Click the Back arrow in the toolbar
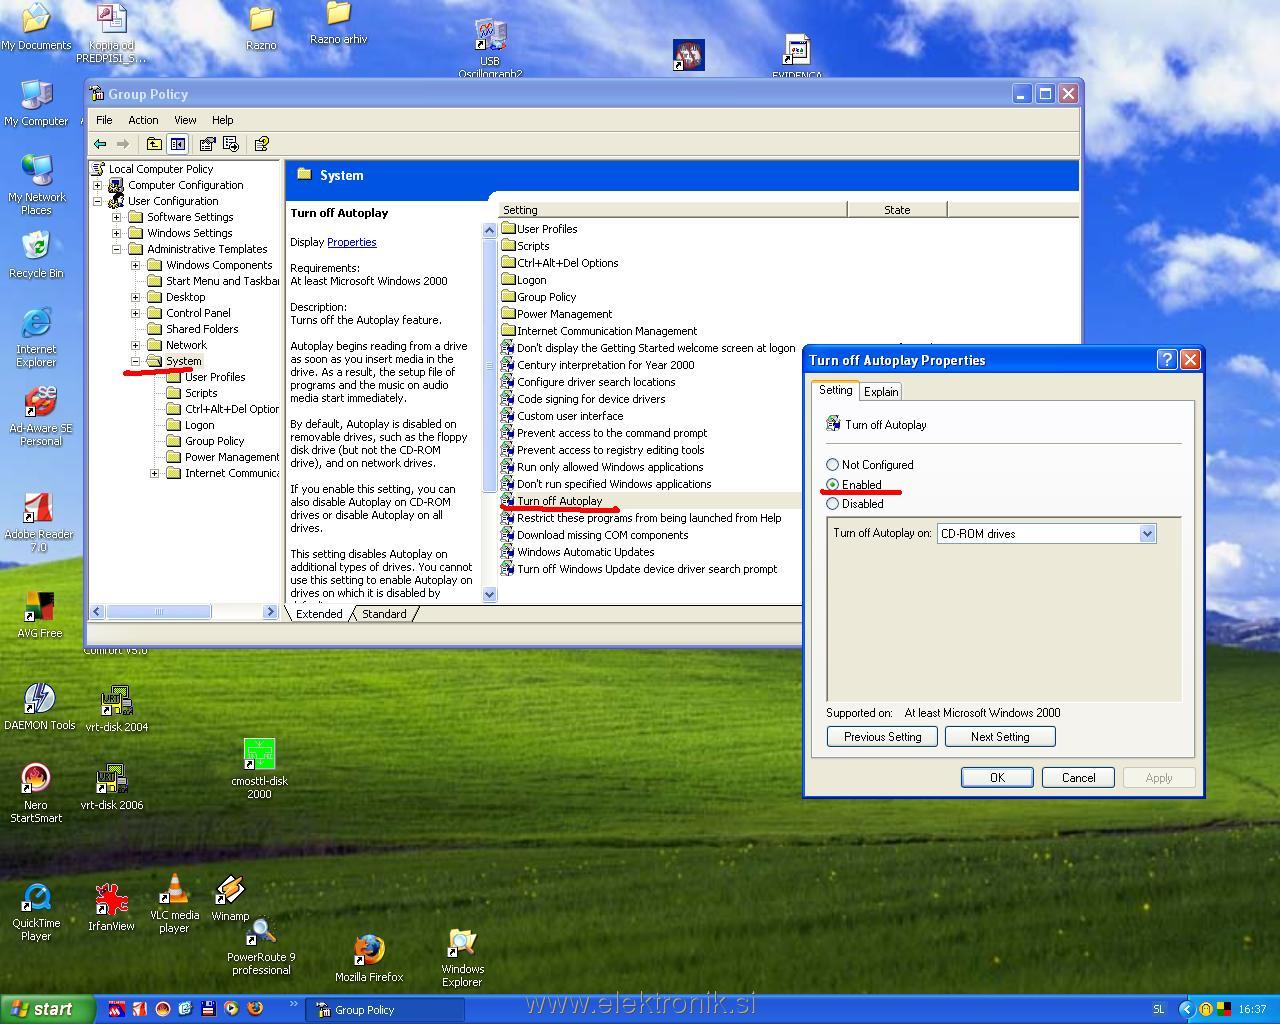Screen dimensions: 1280x1024 click(100, 144)
